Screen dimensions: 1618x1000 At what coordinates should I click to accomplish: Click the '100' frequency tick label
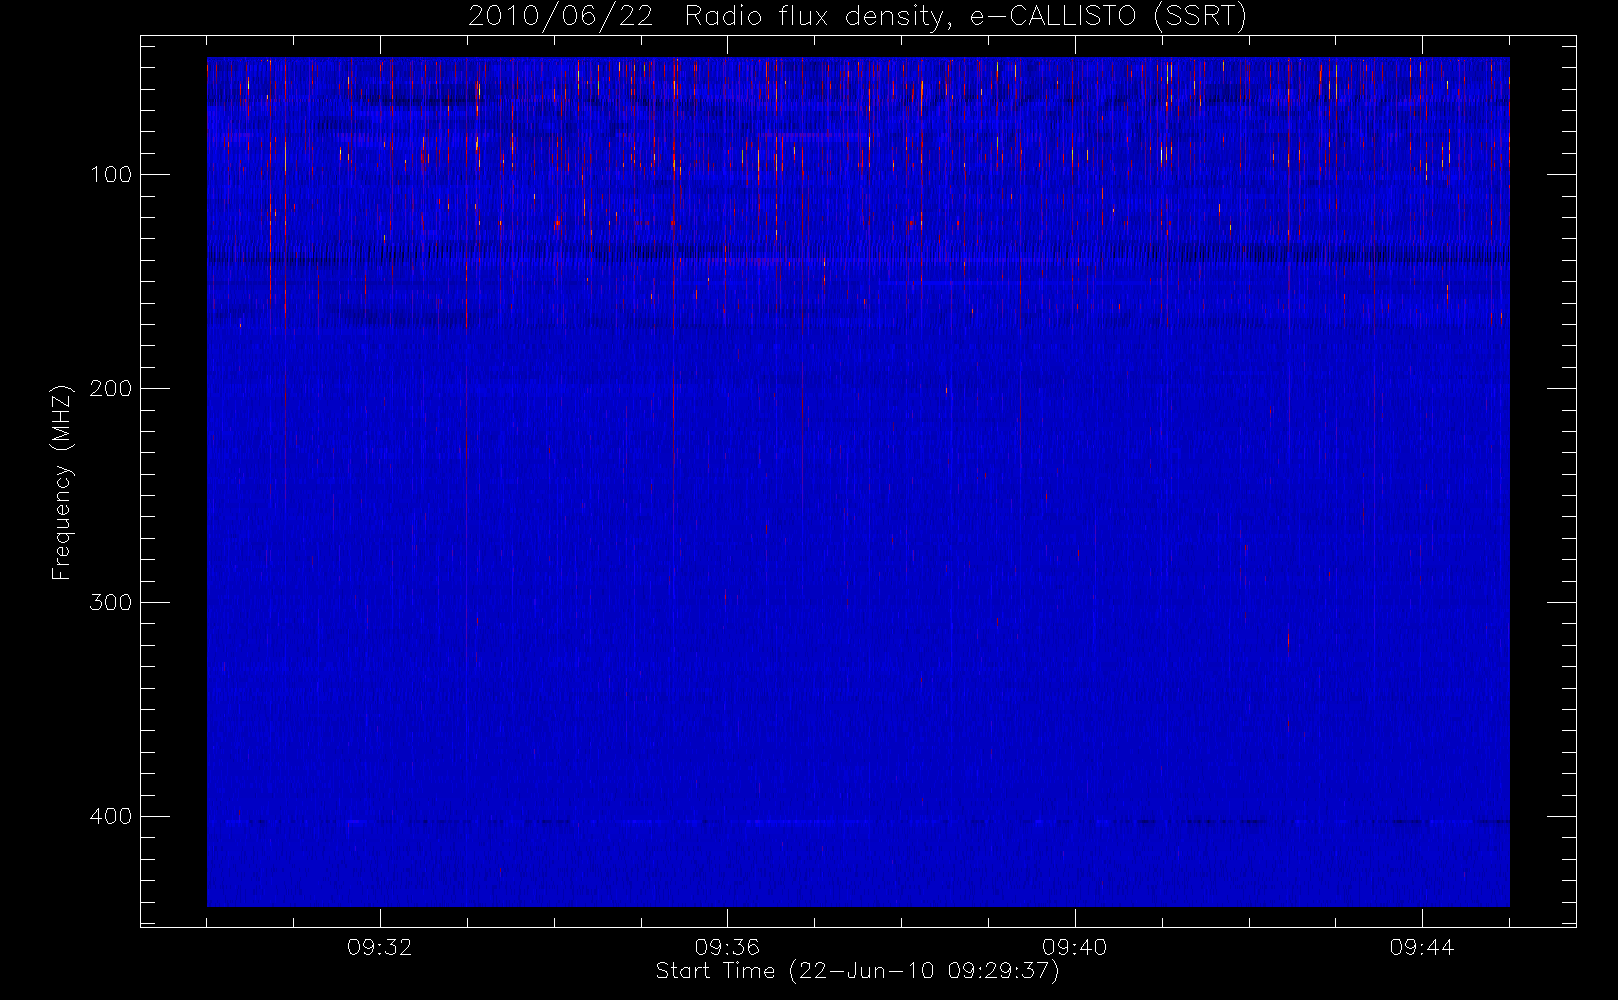(111, 175)
